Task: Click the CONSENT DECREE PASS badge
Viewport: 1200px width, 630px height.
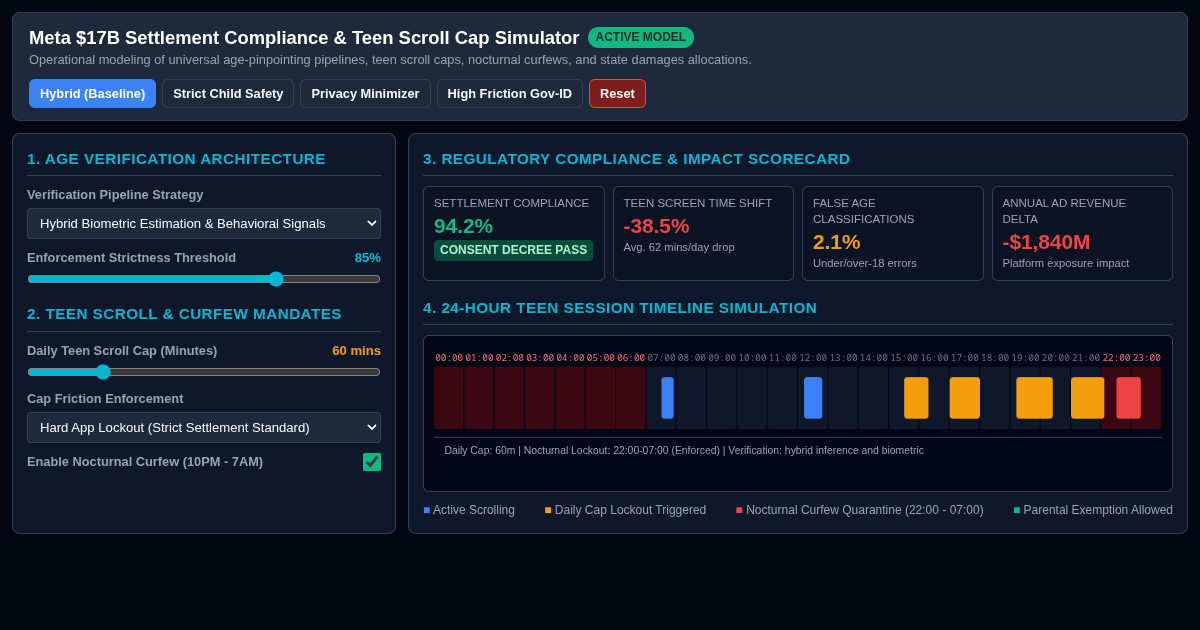Action: click(x=513, y=250)
